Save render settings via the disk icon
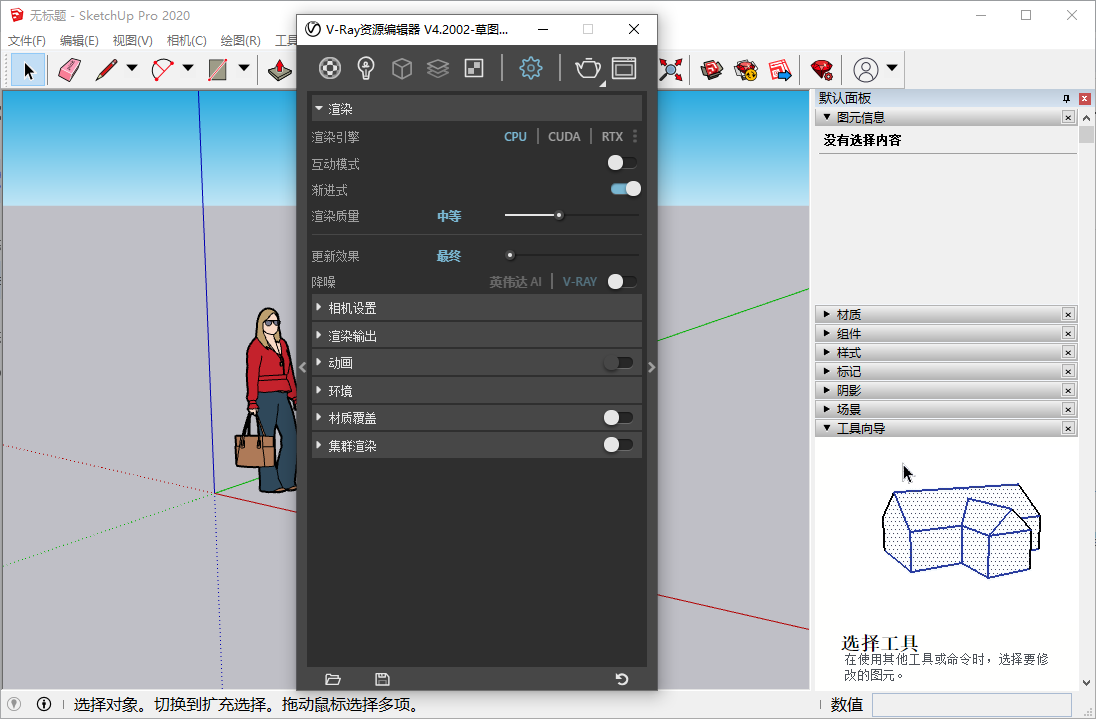This screenshot has height=719, width=1096. [381, 679]
